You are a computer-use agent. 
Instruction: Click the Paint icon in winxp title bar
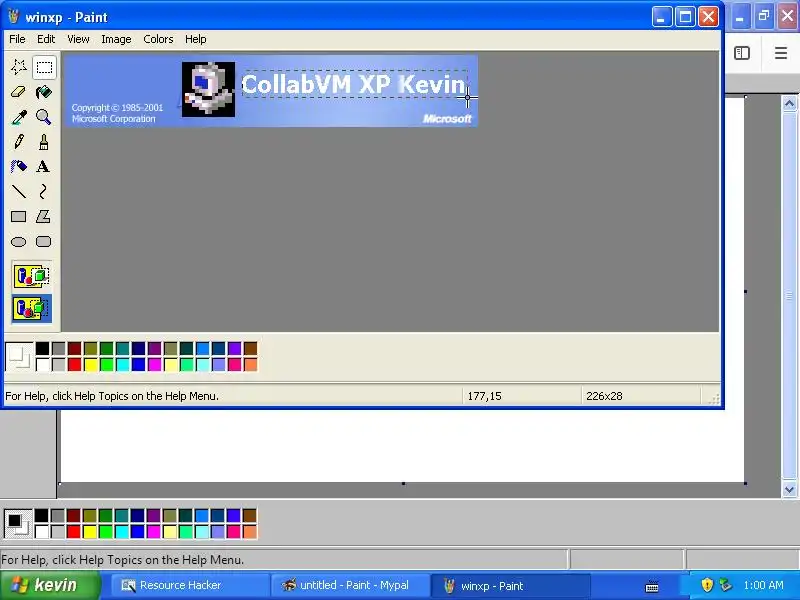pyautogui.click(x=14, y=17)
